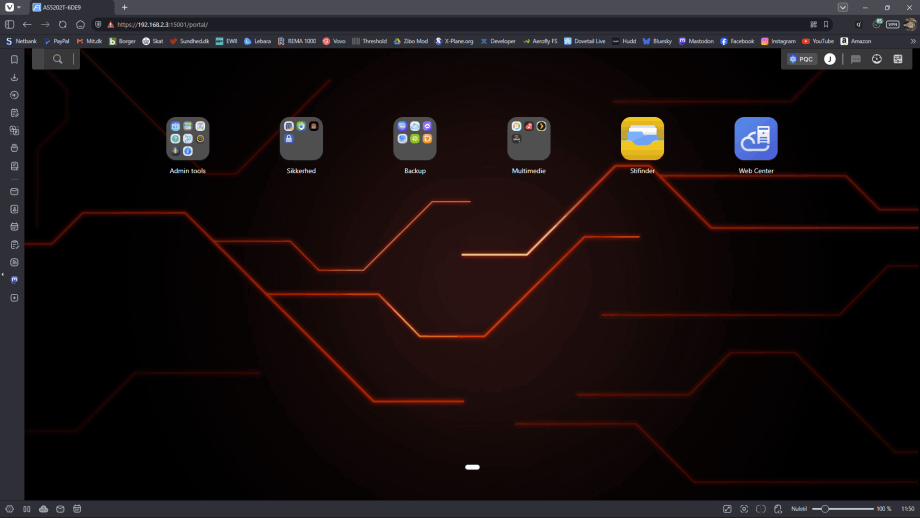The height and width of the screenshot is (518, 920).
Task: Open the Backup app folder
Action: 414,139
